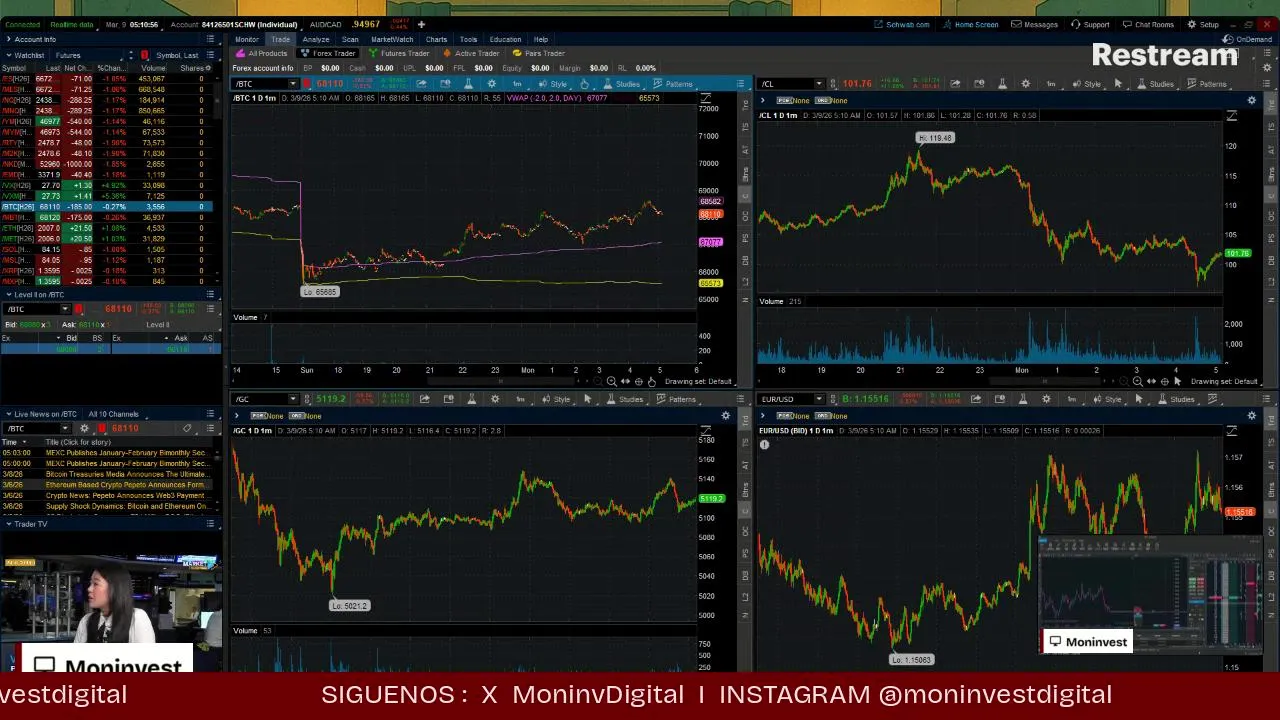Open the Pairs Trader sub-tab
Viewport: 1280px width, 720px height.
[539, 53]
